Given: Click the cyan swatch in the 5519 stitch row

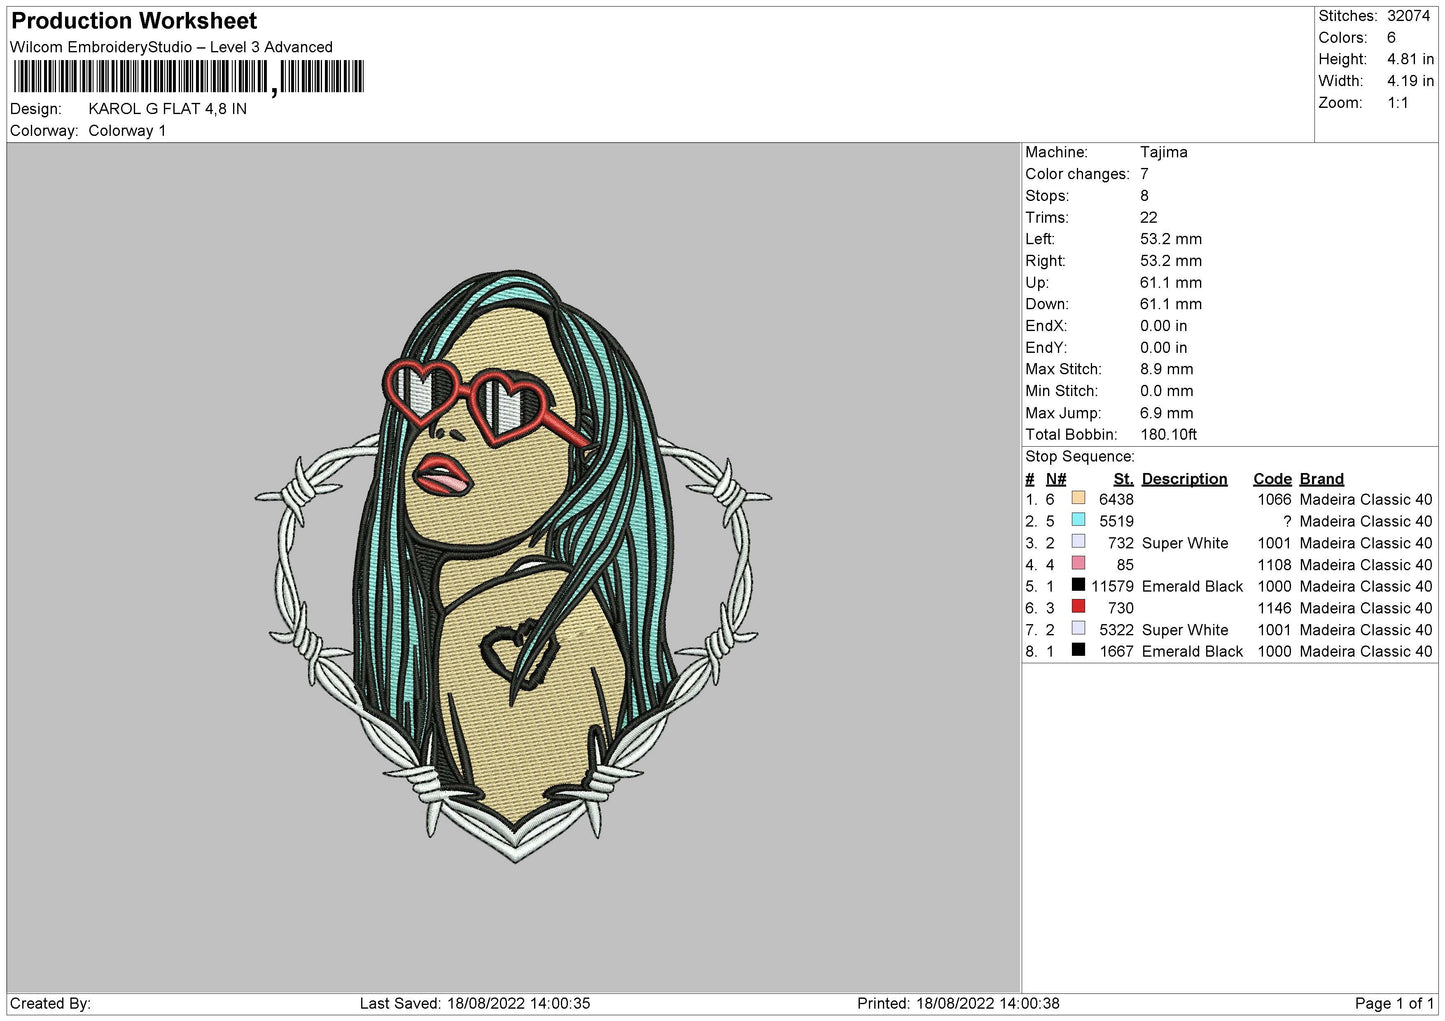Looking at the screenshot, I should click(1078, 520).
